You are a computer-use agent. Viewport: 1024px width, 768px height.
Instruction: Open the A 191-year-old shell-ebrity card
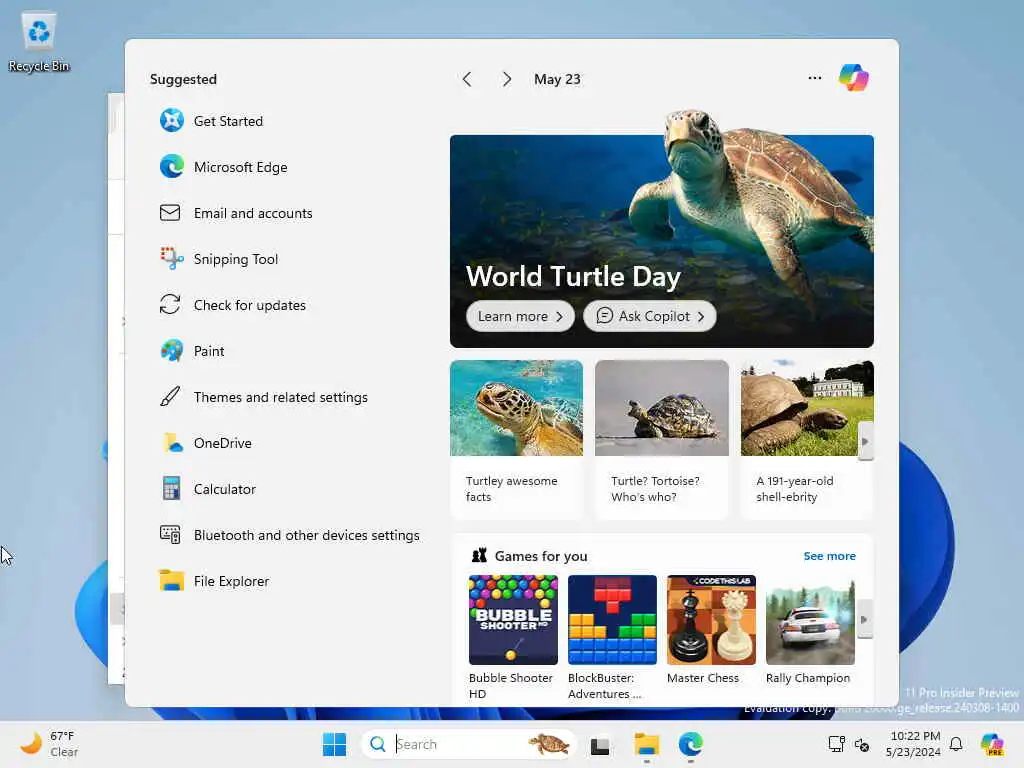click(x=807, y=440)
